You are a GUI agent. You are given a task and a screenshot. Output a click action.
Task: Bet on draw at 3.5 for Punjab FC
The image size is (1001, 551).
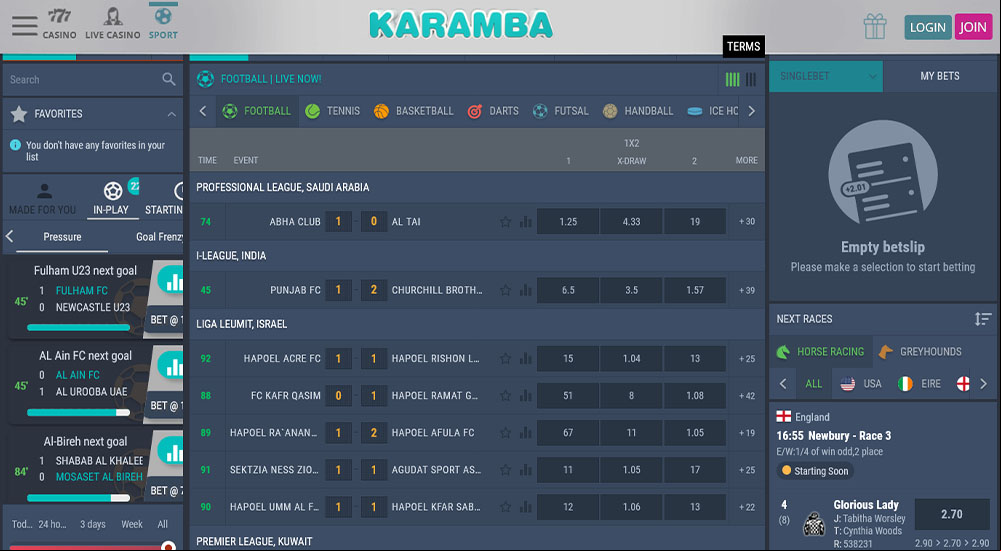pyautogui.click(x=631, y=290)
